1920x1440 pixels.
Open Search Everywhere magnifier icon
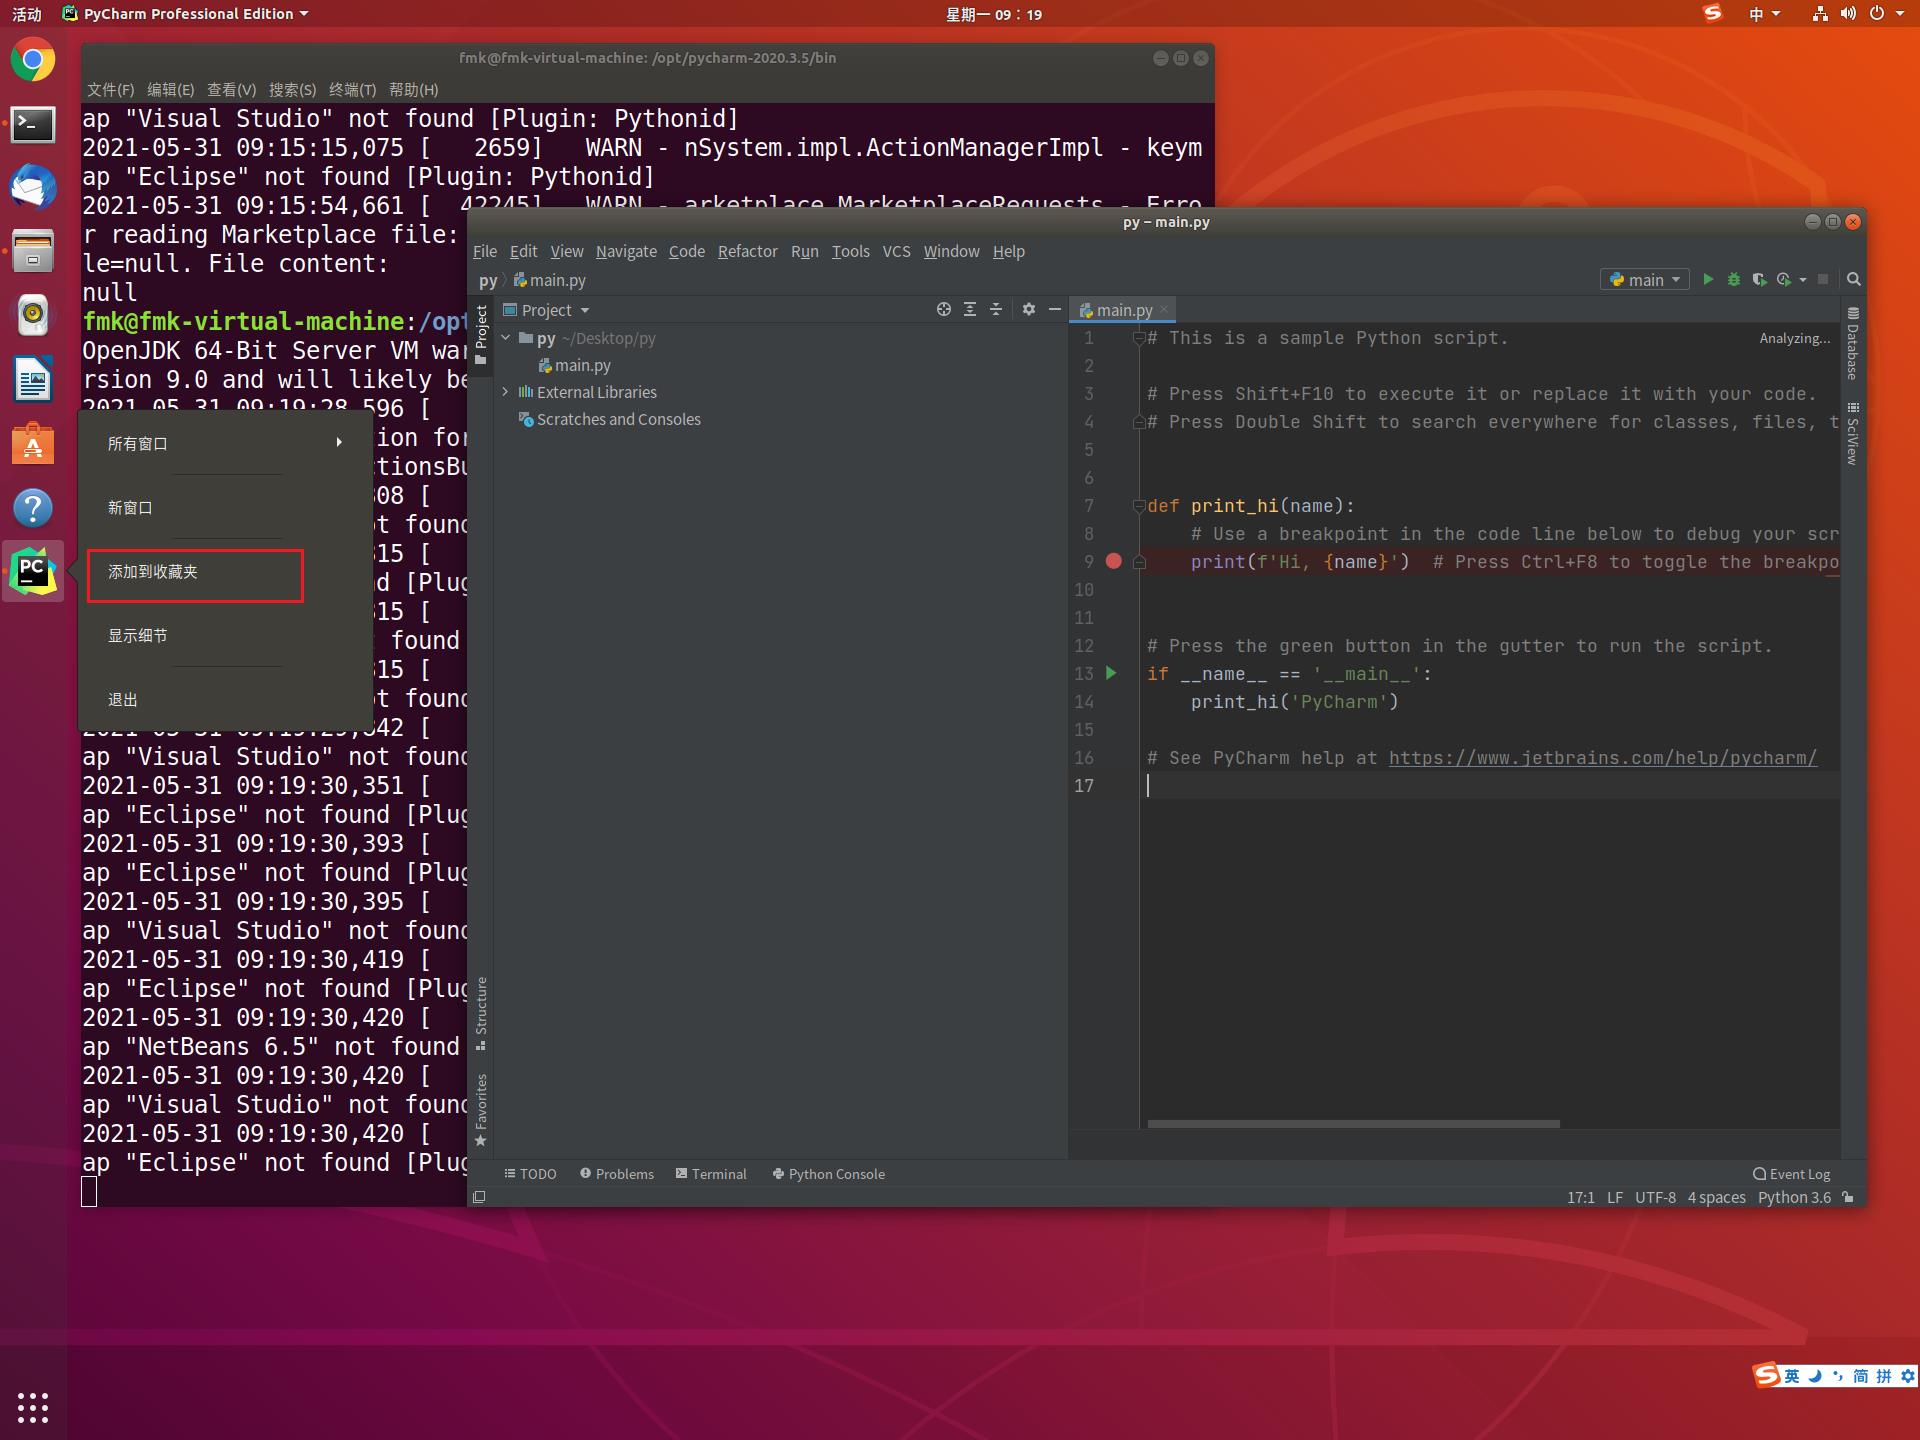pos(1853,280)
